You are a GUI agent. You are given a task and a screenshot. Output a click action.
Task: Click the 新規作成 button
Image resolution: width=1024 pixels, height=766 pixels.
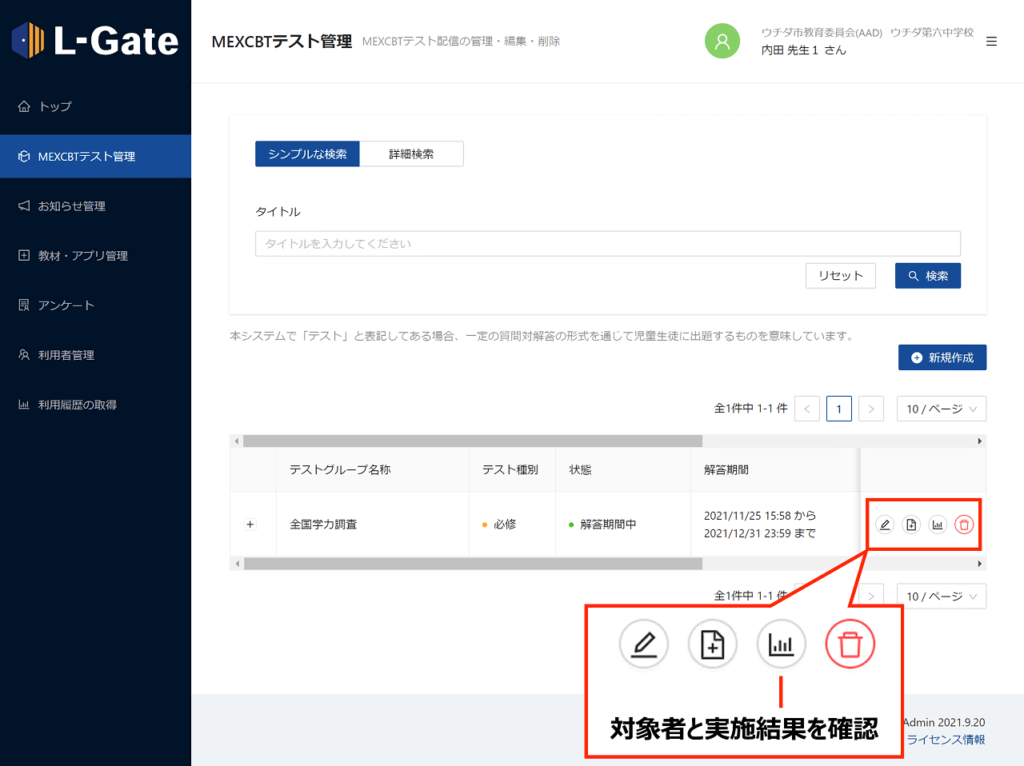click(942, 357)
